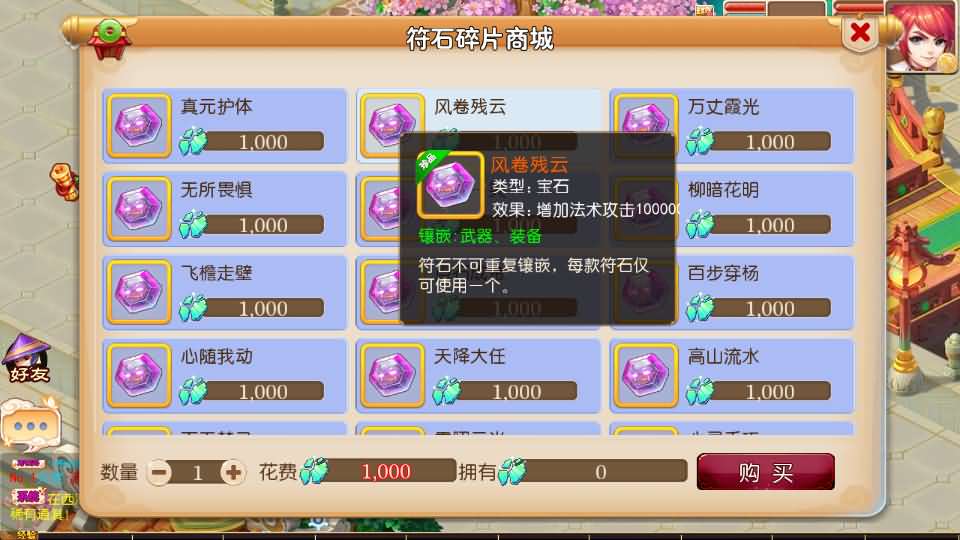The height and width of the screenshot is (540, 960).
Task: Click the 拥有 owned gems field
Action: [x=591, y=471]
